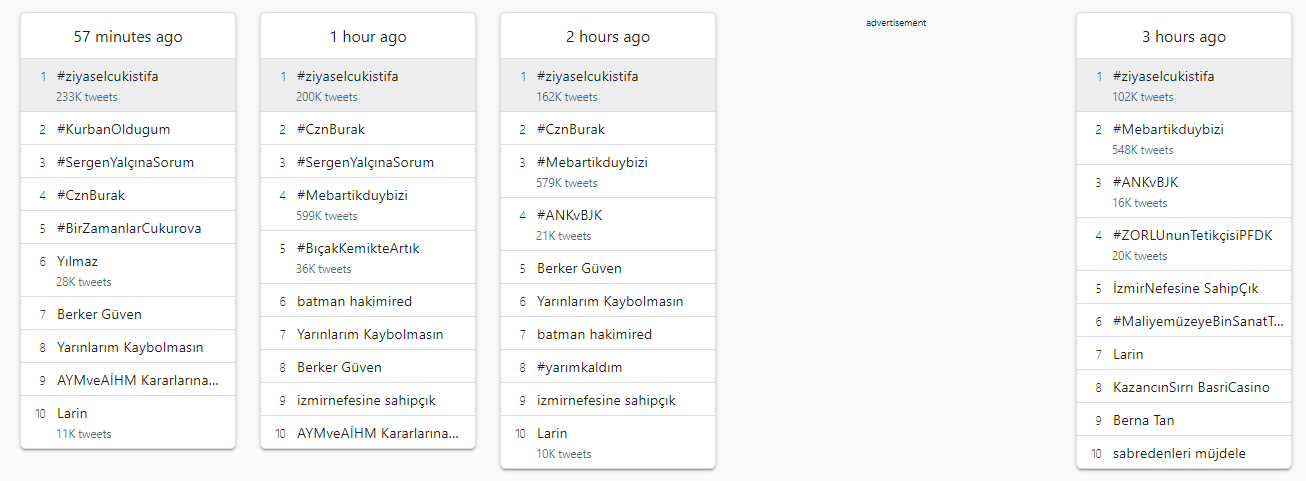Click the 3 hours ago card header
The height and width of the screenshot is (481, 1306).
1184,37
